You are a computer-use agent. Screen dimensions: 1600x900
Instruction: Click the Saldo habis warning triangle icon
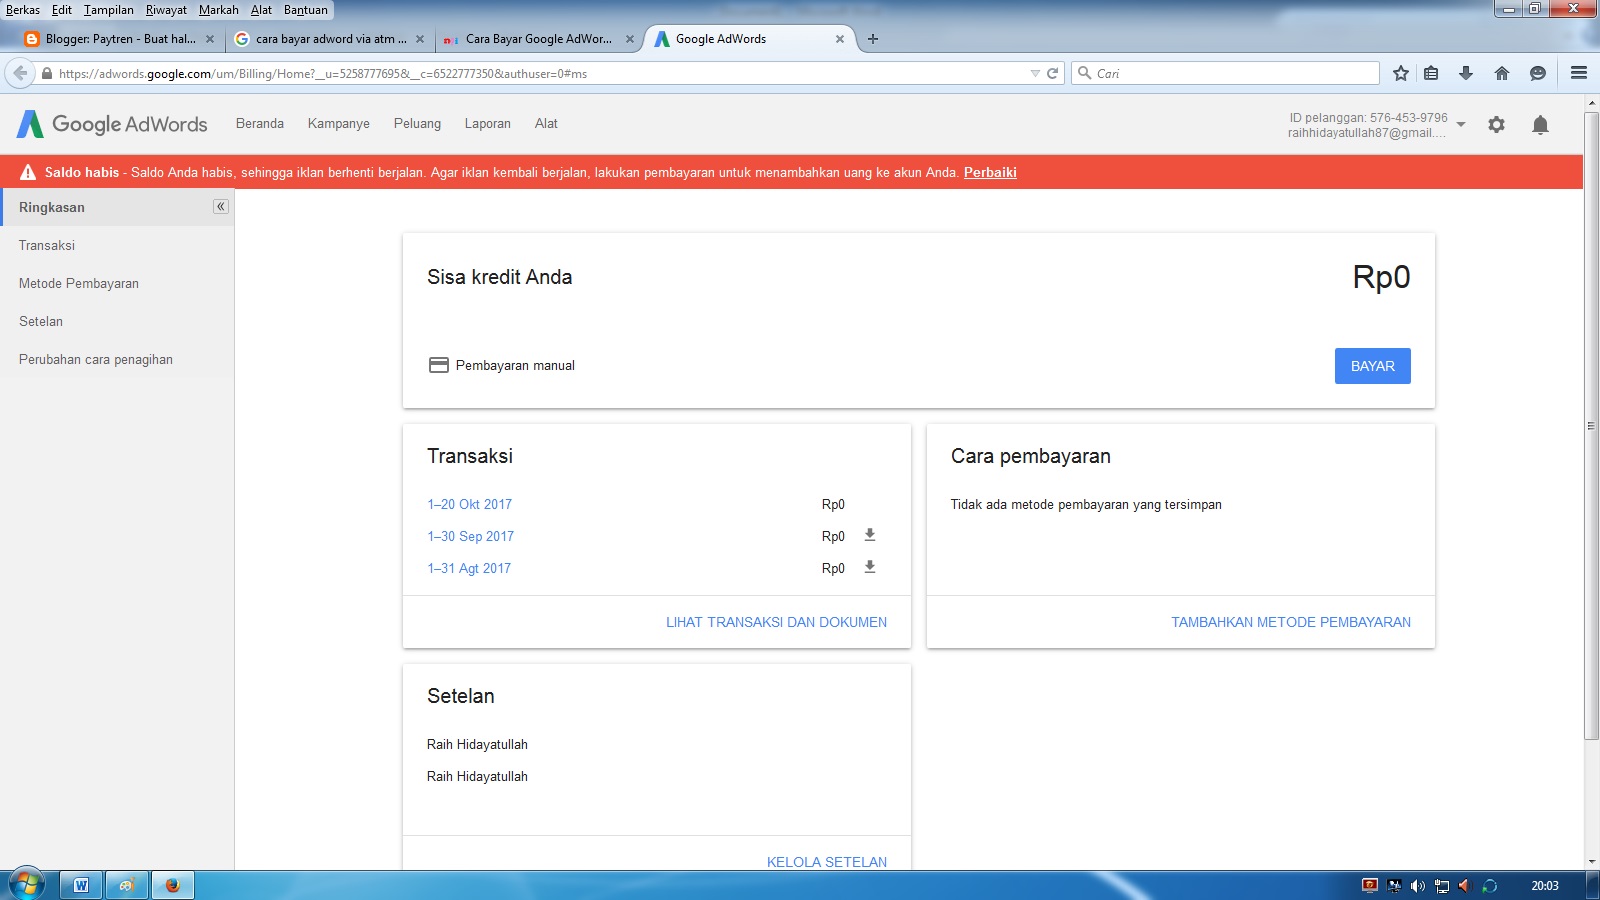click(x=28, y=172)
